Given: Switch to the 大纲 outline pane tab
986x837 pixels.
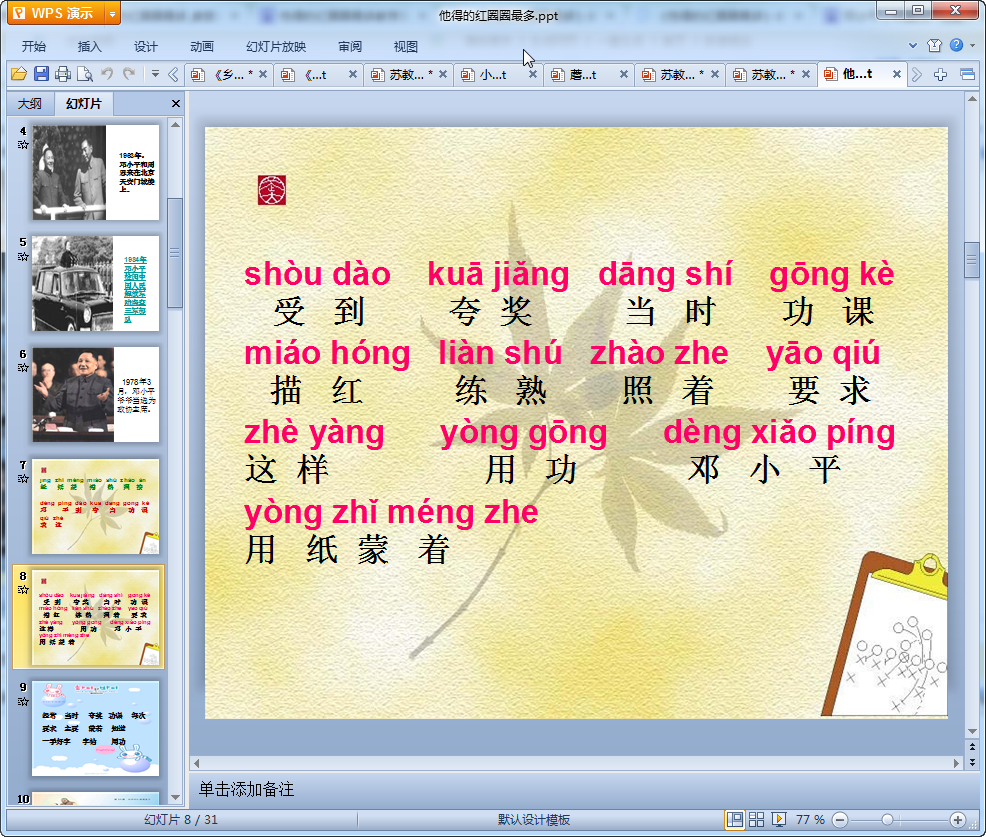Looking at the screenshot, I should tap(30, 103).
